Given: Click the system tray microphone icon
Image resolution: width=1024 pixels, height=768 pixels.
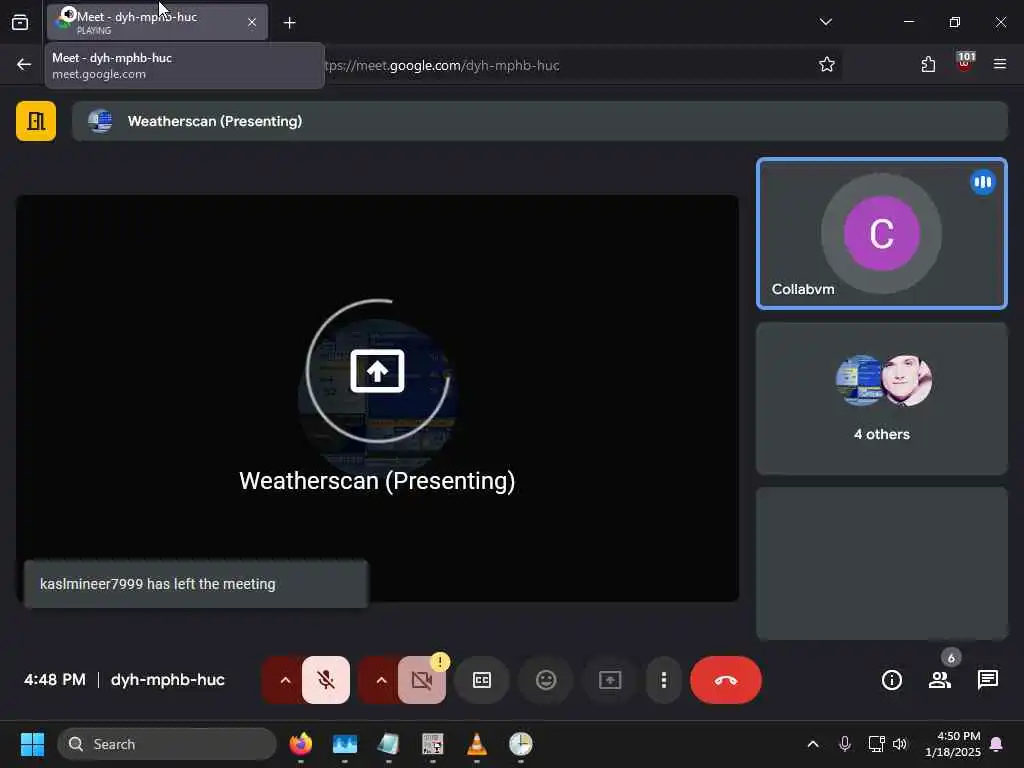Looking at the screenshot, I should [844, 744].
